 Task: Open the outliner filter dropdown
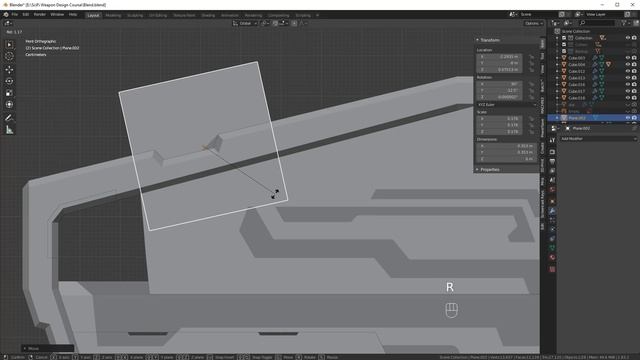[x=625, y=23]
